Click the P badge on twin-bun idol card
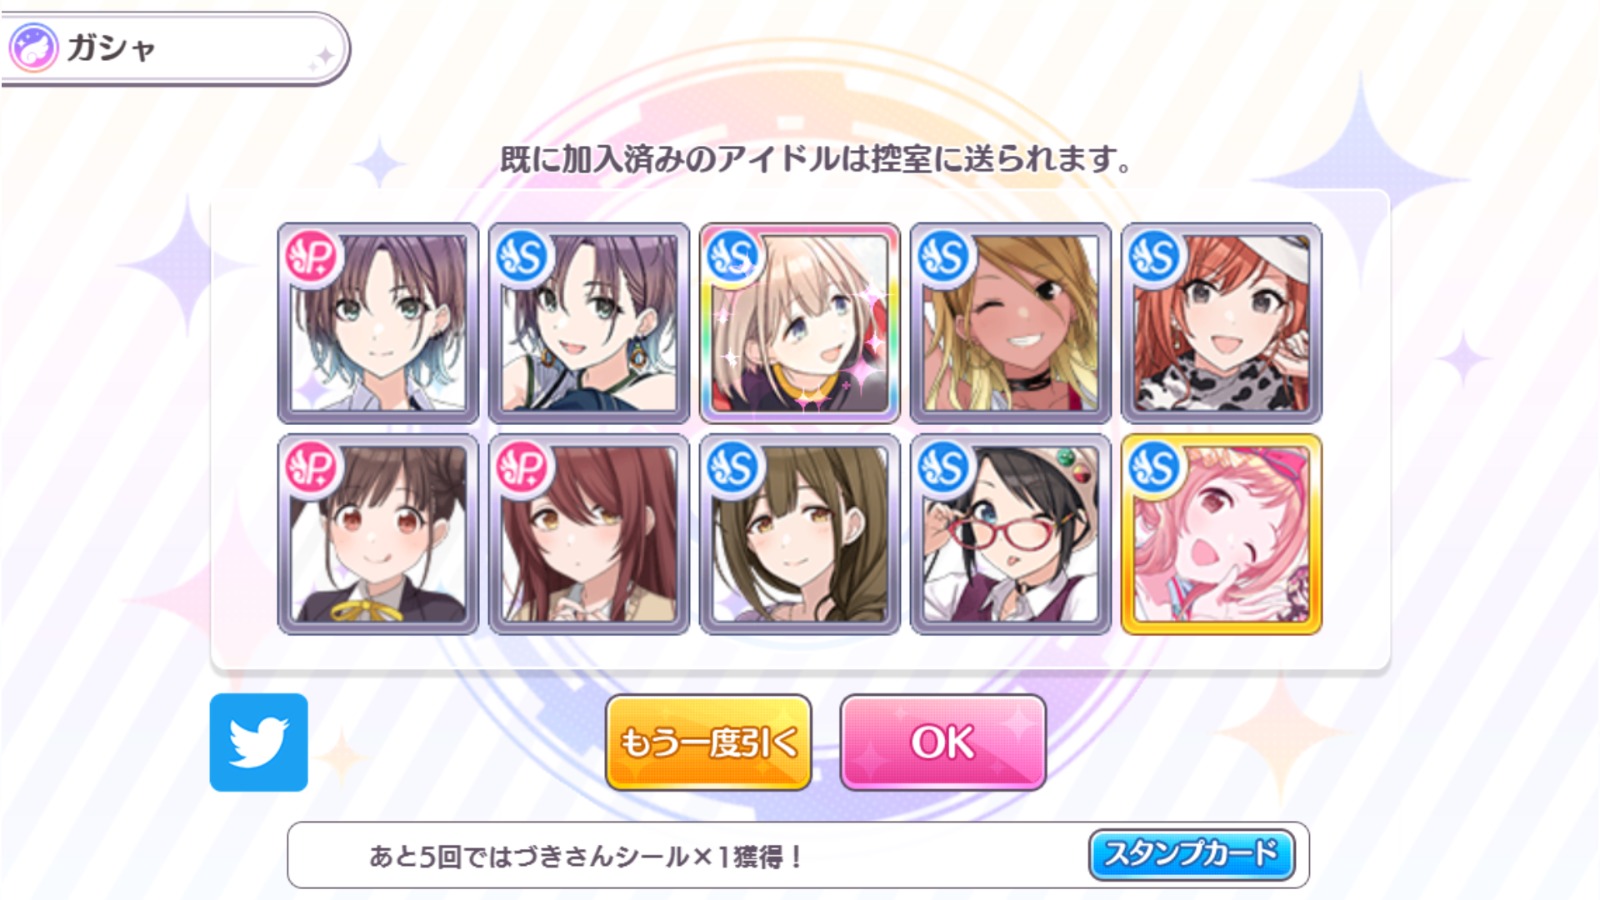Image resolution: width=1600 pixels, height=900 pixels. [x=312, y=467]
